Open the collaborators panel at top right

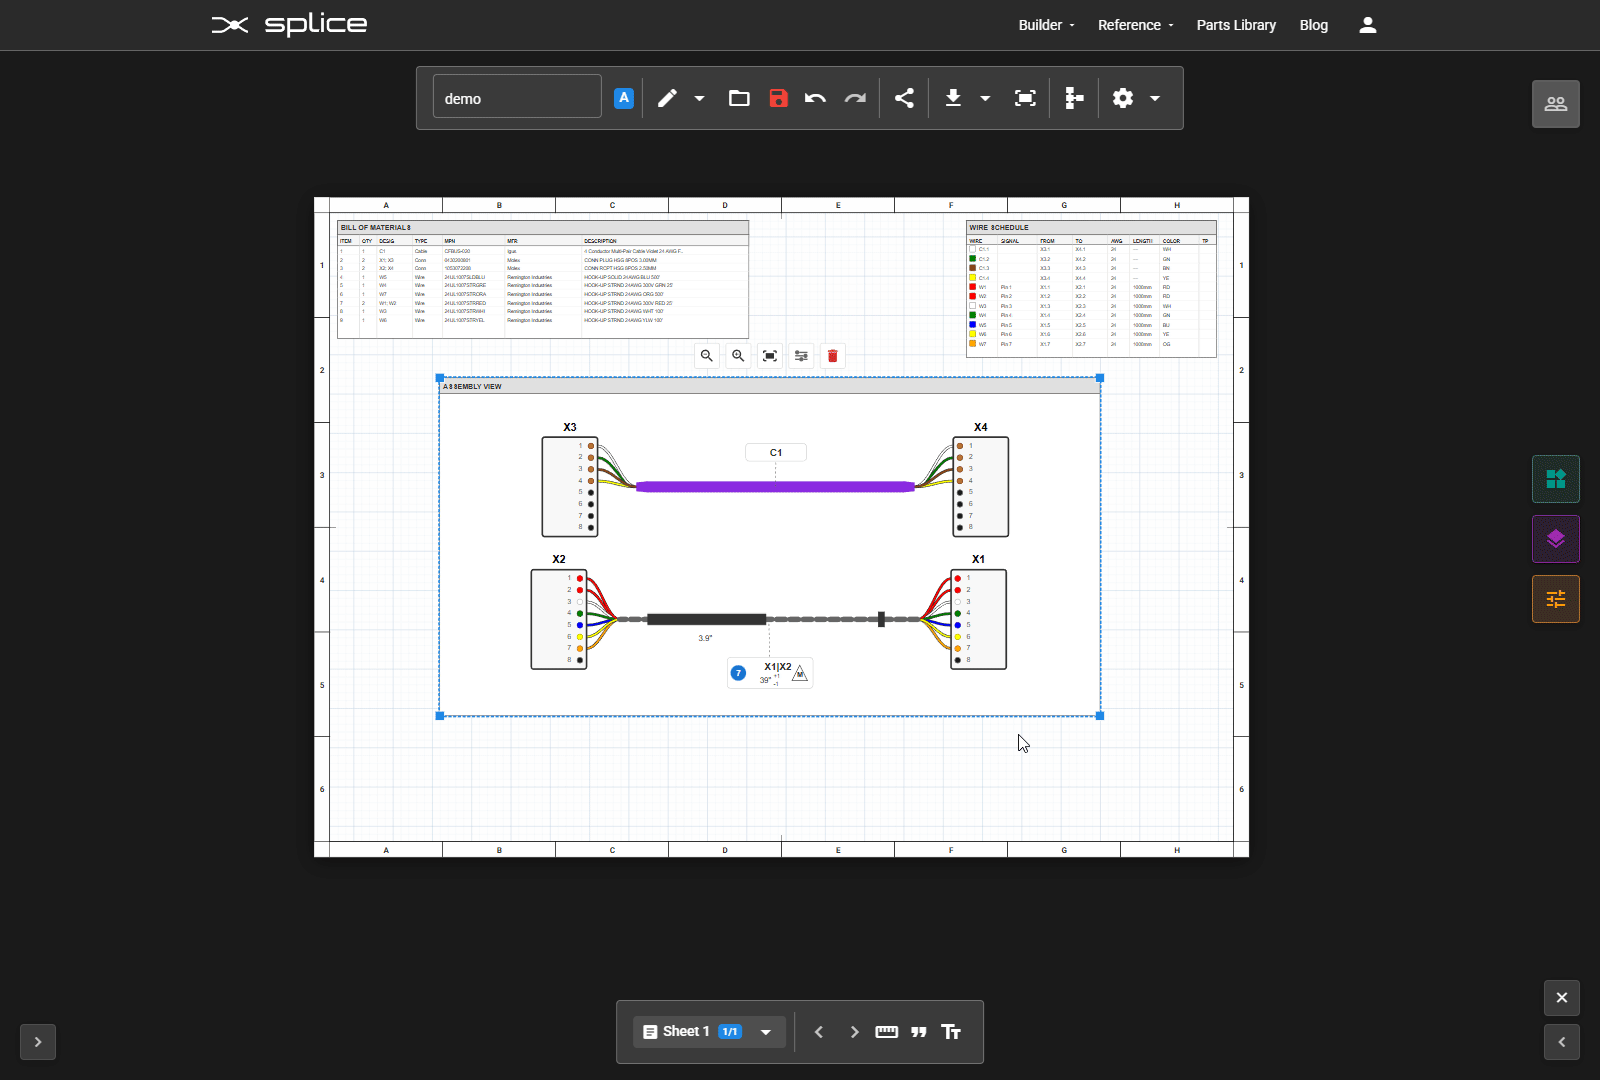point(1555,104)
